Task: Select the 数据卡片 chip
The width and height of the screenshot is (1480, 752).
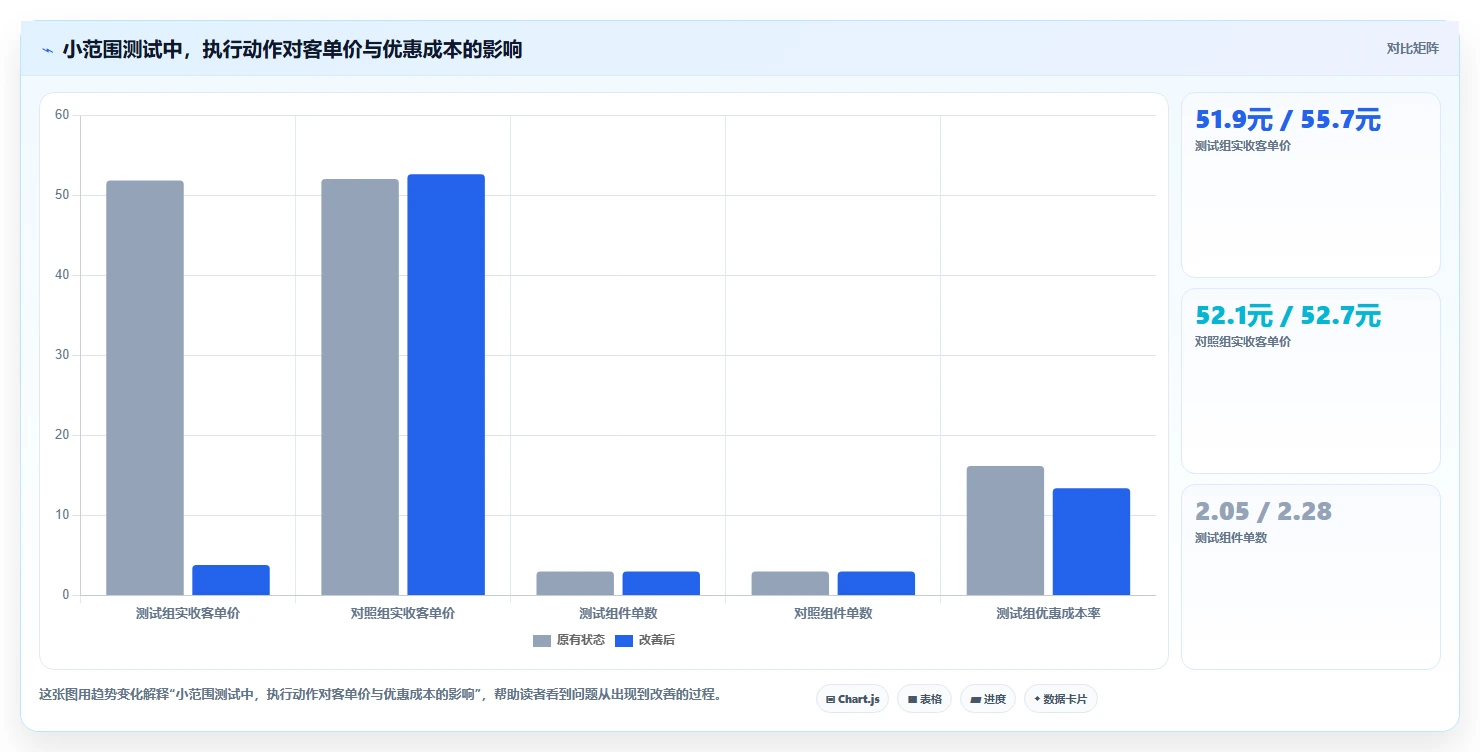Action: [1060, 699]
